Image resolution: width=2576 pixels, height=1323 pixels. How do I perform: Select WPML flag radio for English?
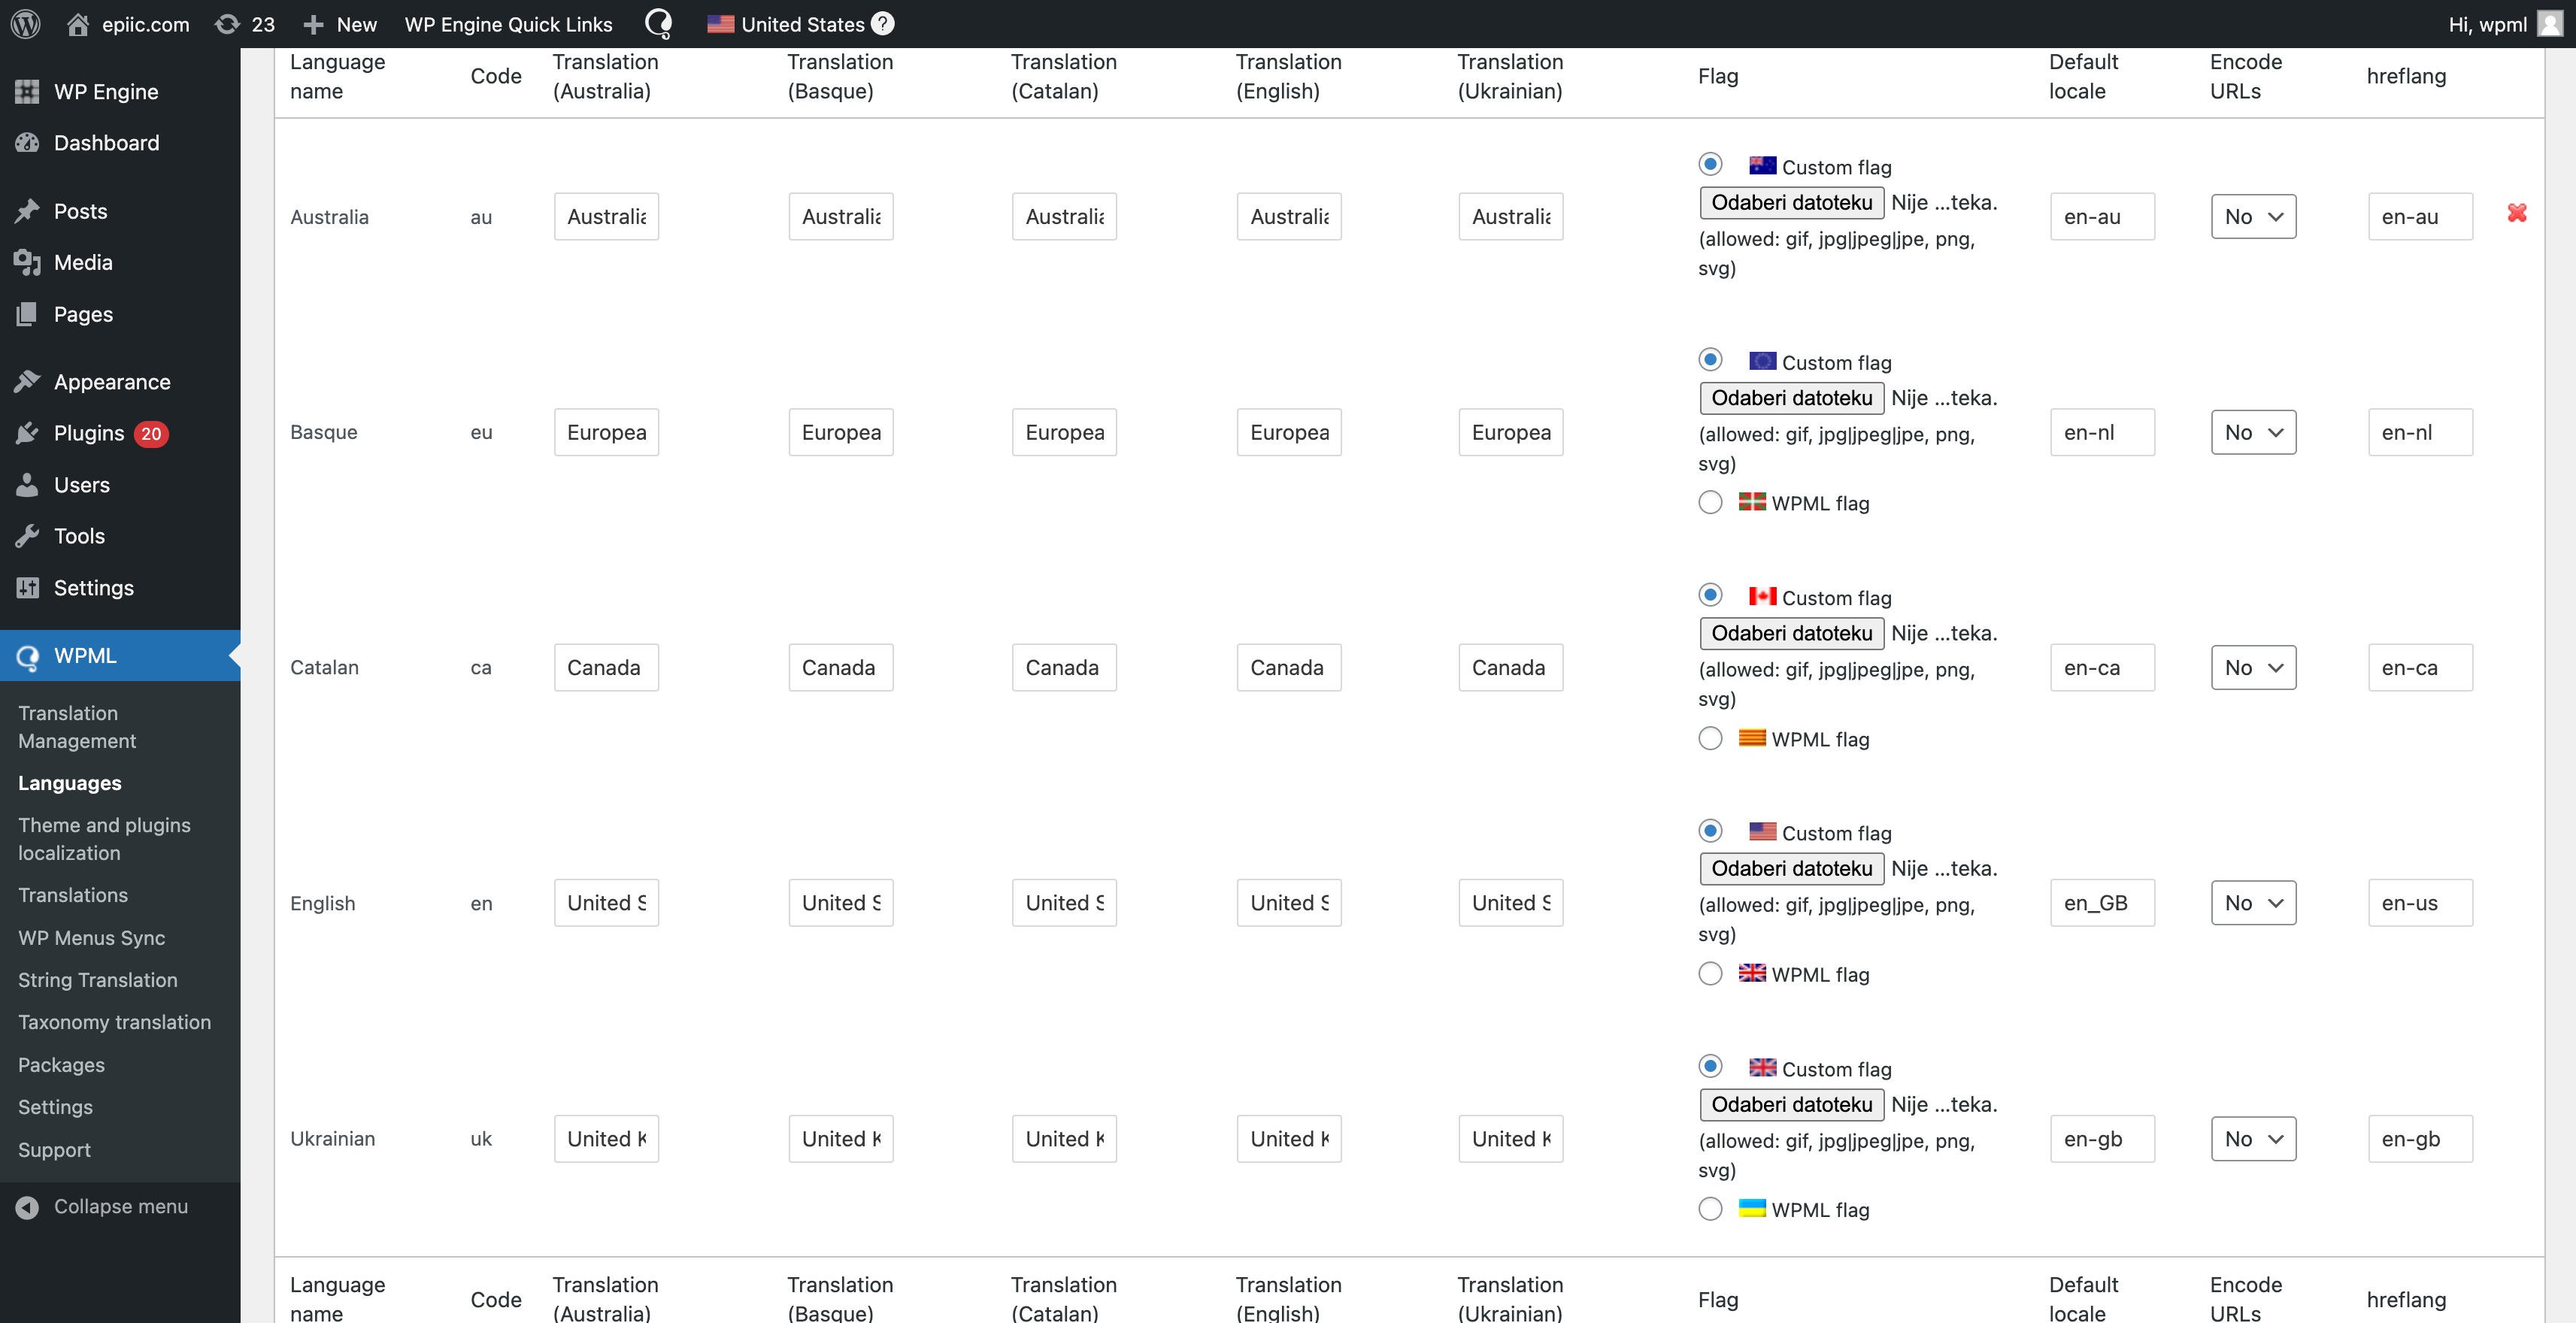[x=1710, y=973]
